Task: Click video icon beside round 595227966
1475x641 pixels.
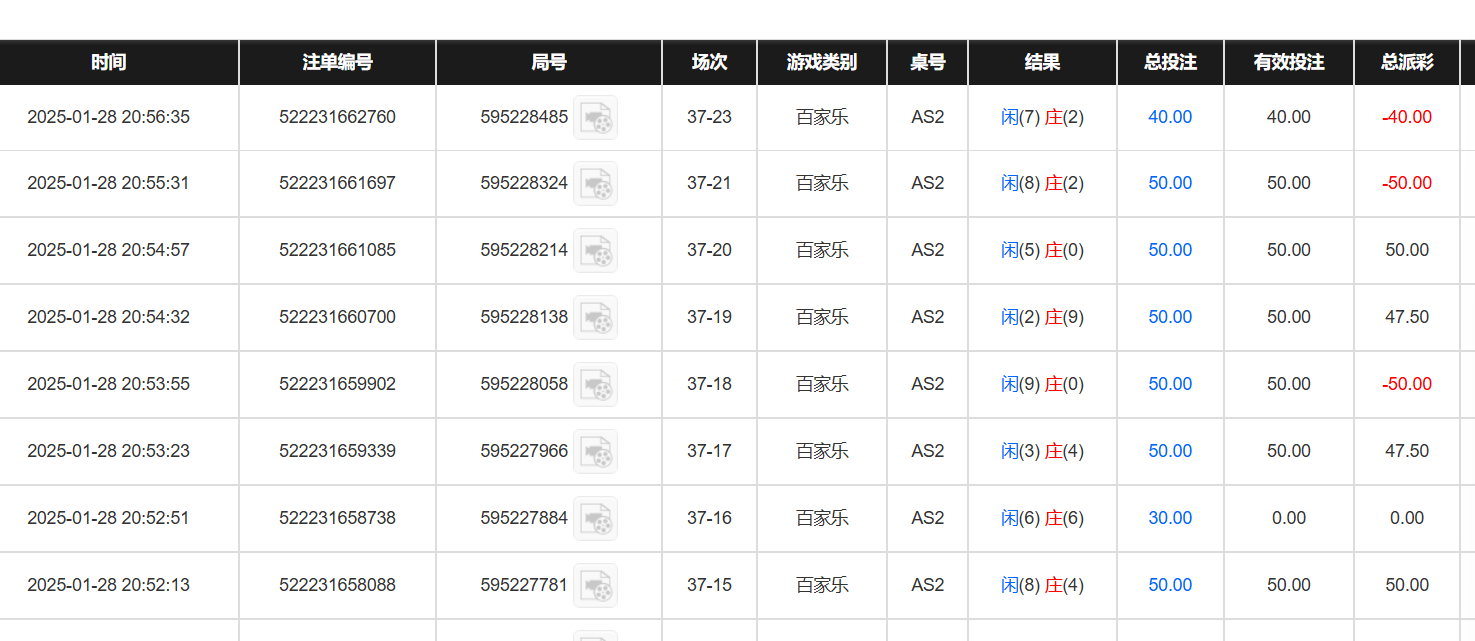Action: point(595,452)
